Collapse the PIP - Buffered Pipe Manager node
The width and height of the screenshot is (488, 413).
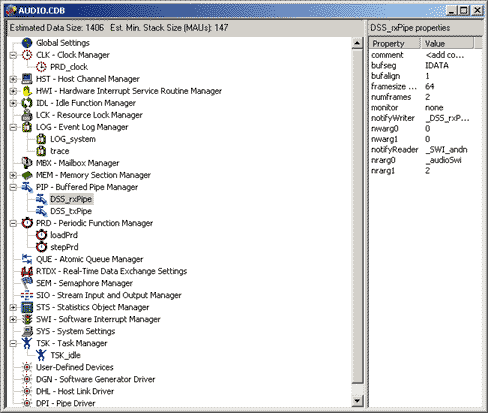[x=13, y=187]
